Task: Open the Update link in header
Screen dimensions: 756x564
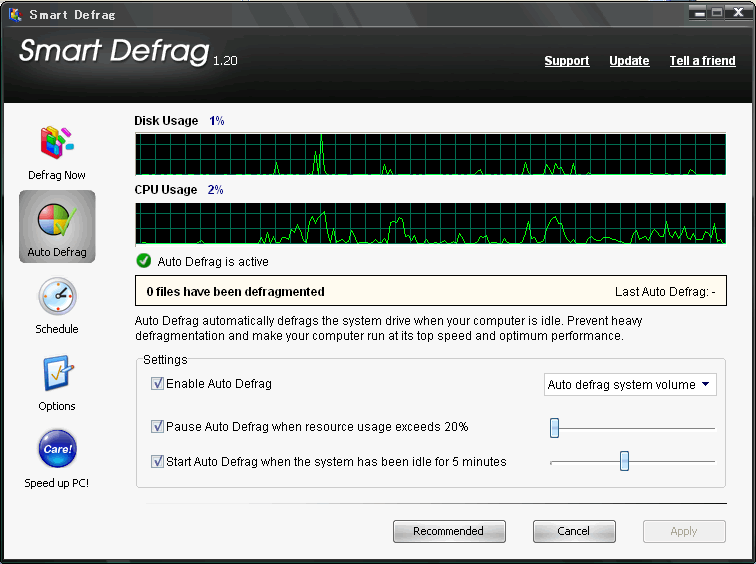Action: tap(629, 61)
